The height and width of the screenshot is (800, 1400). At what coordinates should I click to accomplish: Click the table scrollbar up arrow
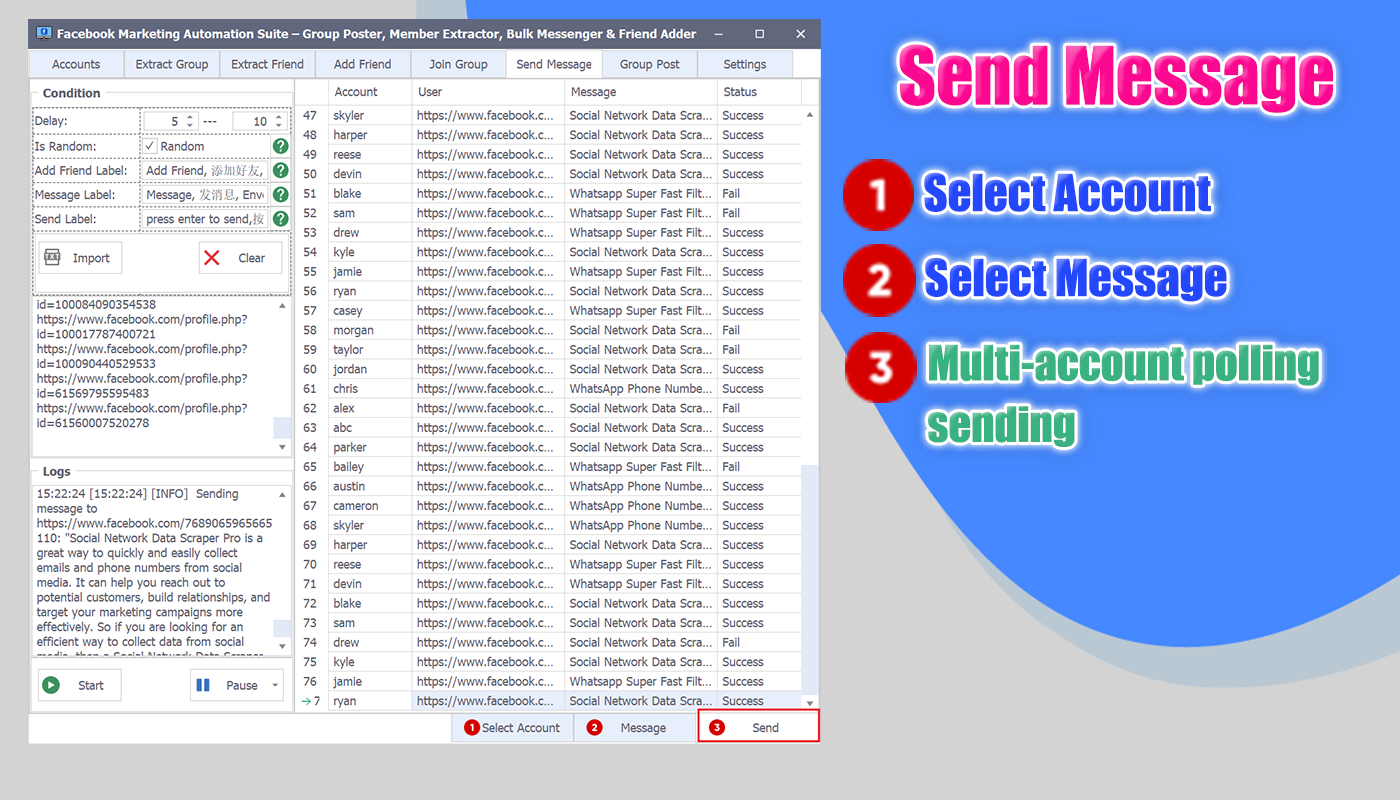(810, 113)
